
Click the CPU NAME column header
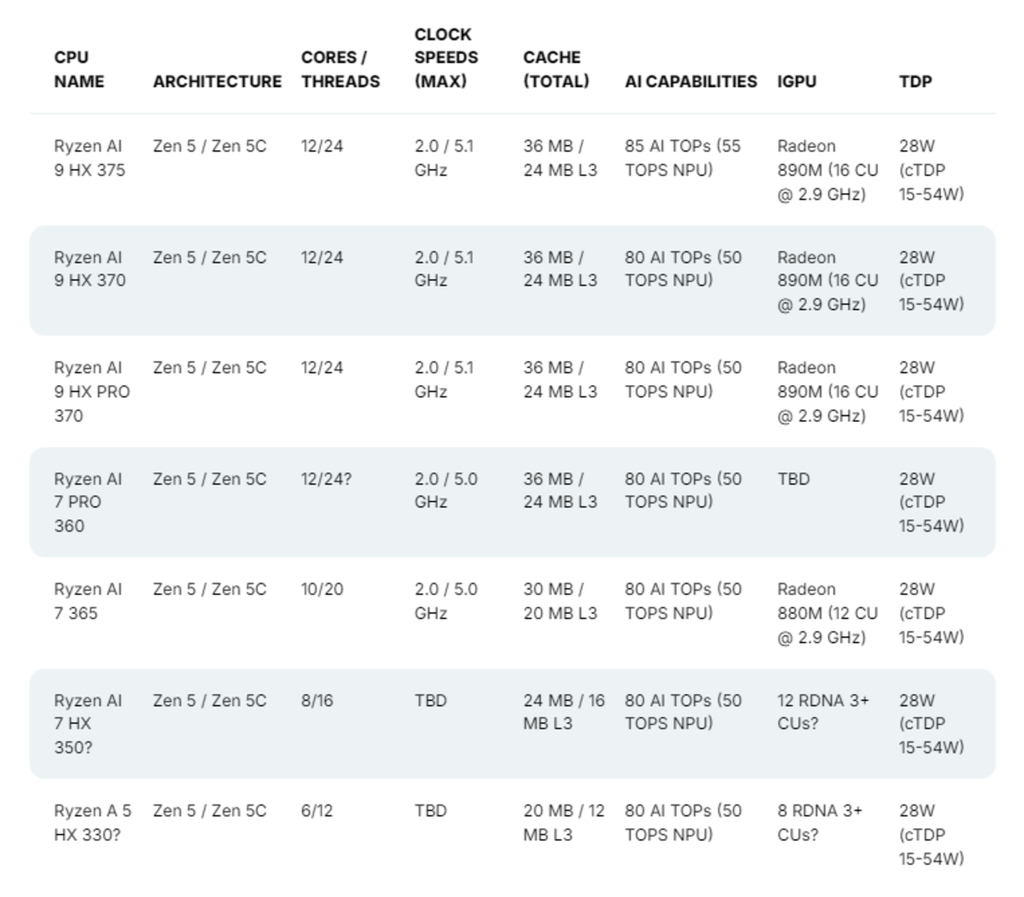tap(79, 69)
